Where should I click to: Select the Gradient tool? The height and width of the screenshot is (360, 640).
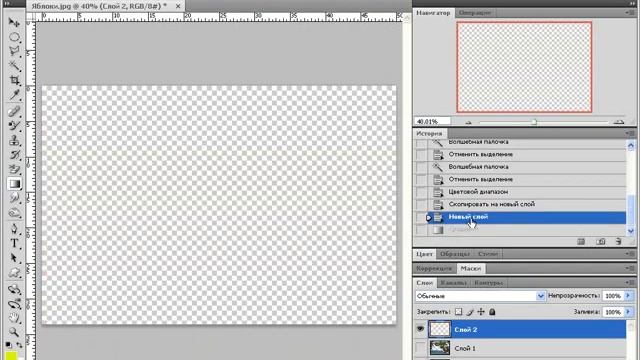pos(14,184)
